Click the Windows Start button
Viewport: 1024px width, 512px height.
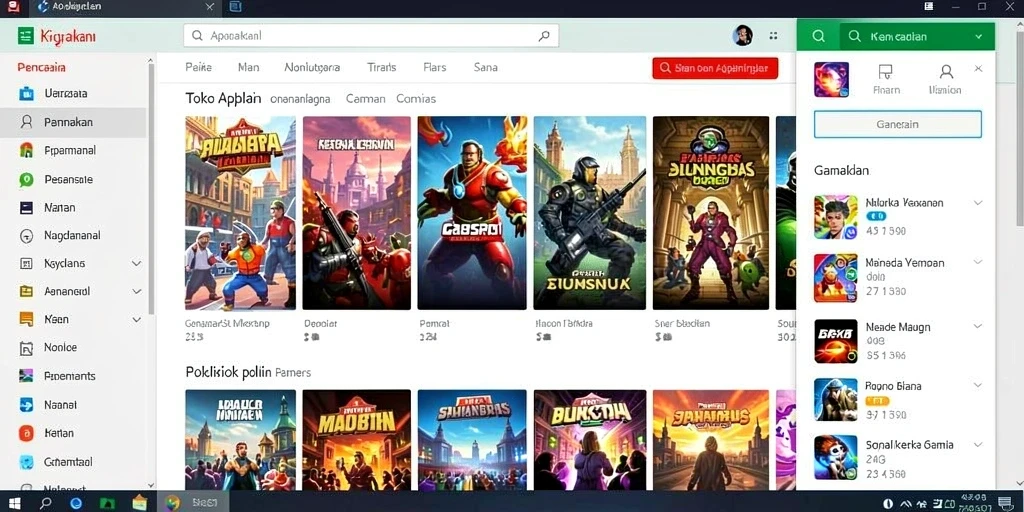click(x=14, y=503)
